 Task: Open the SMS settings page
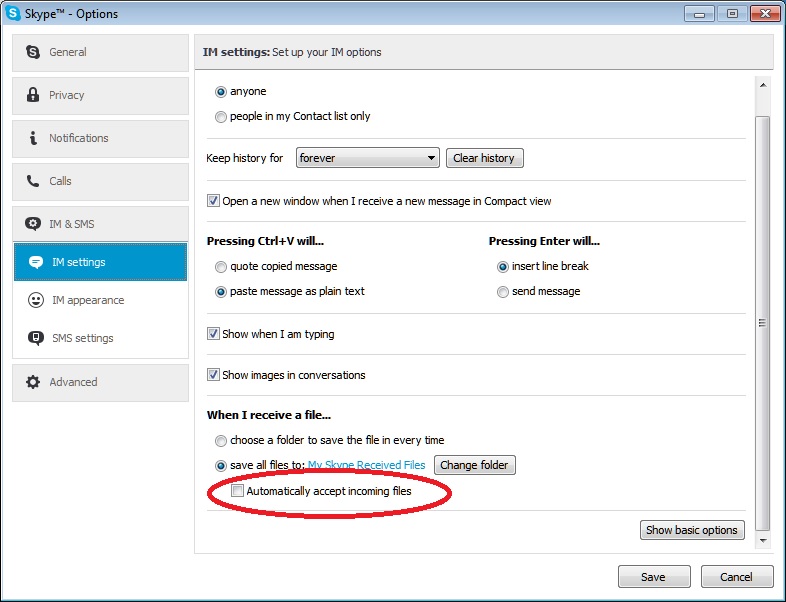point(100,338)
